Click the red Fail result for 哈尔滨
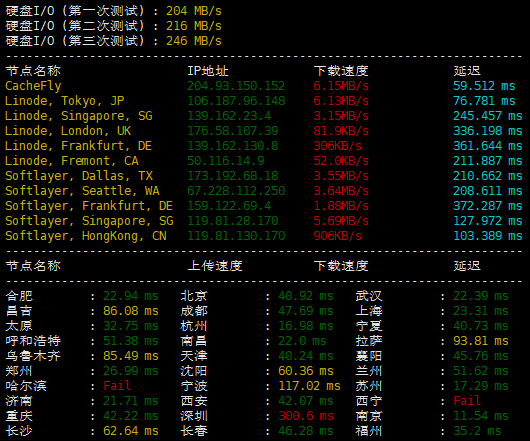 117,386
